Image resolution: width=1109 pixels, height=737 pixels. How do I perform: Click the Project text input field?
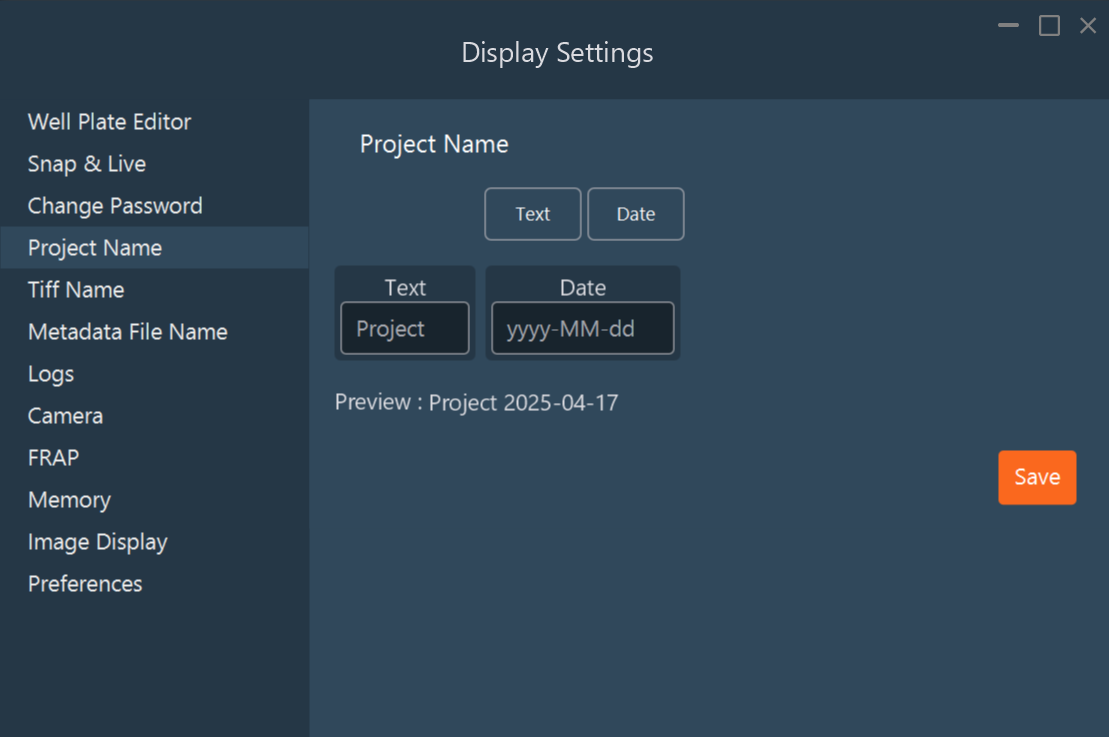click(404, 327)
